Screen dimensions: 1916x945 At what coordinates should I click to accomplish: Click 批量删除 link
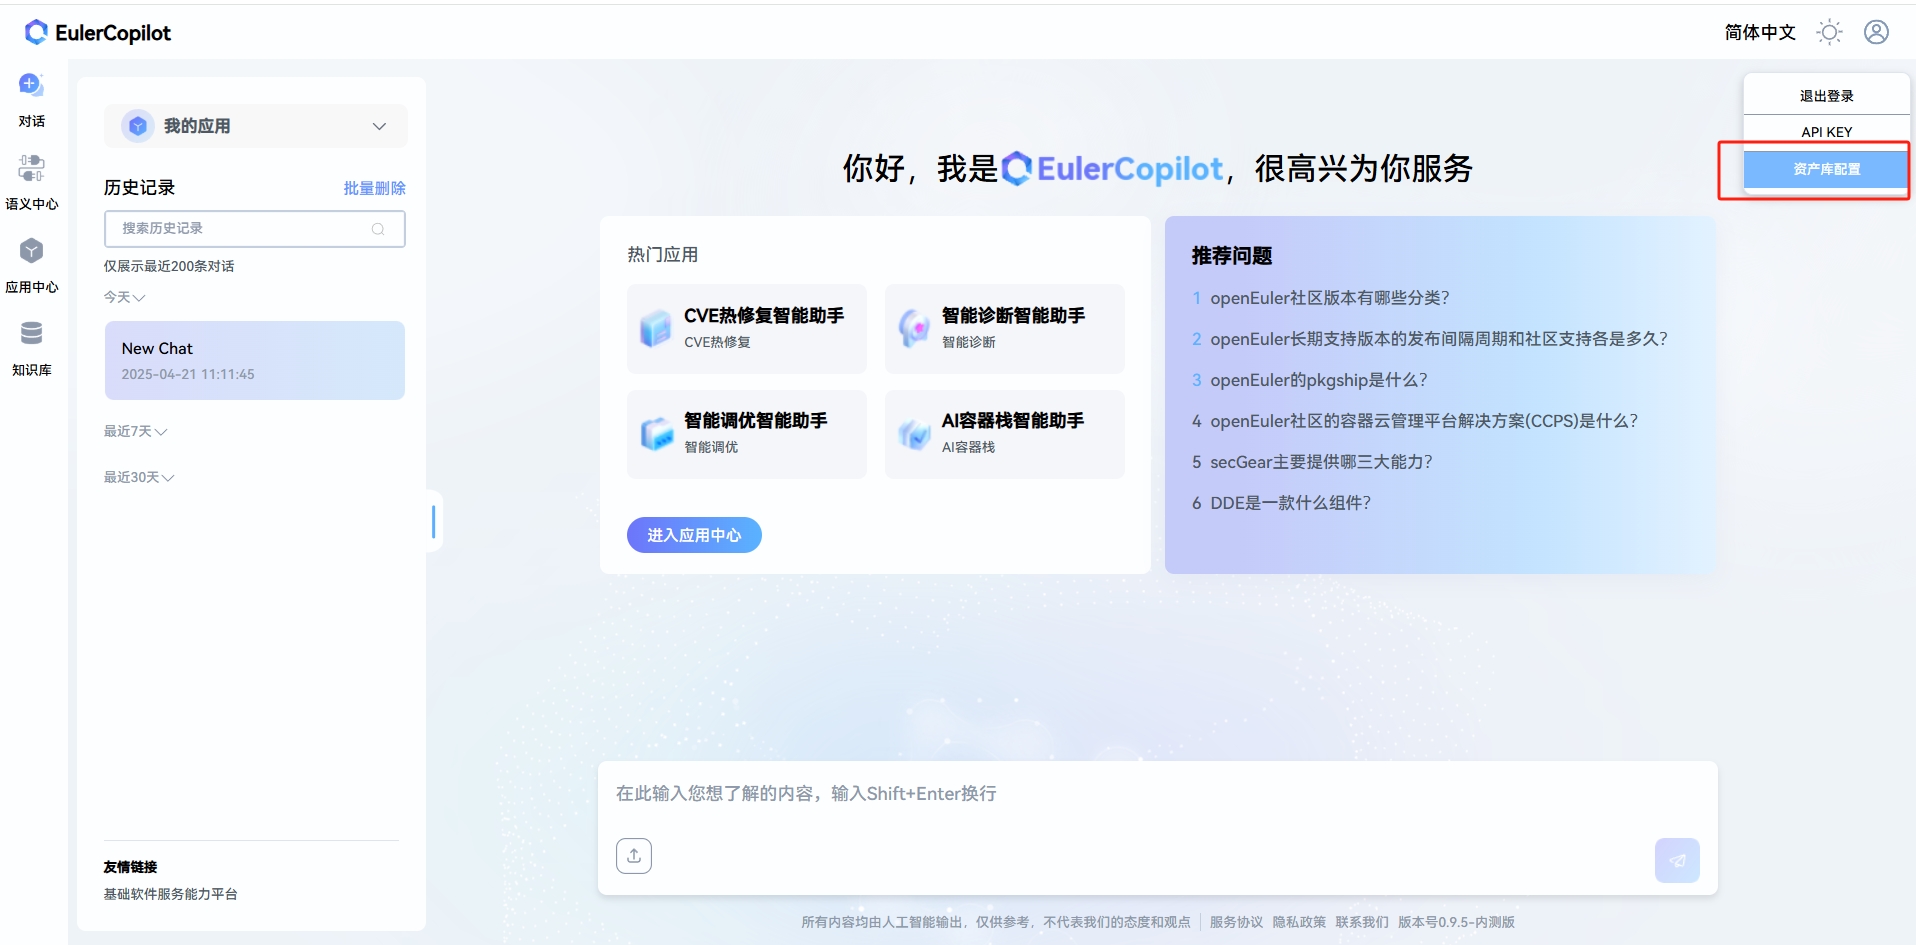pyautogui.click(x=375, y=188)
